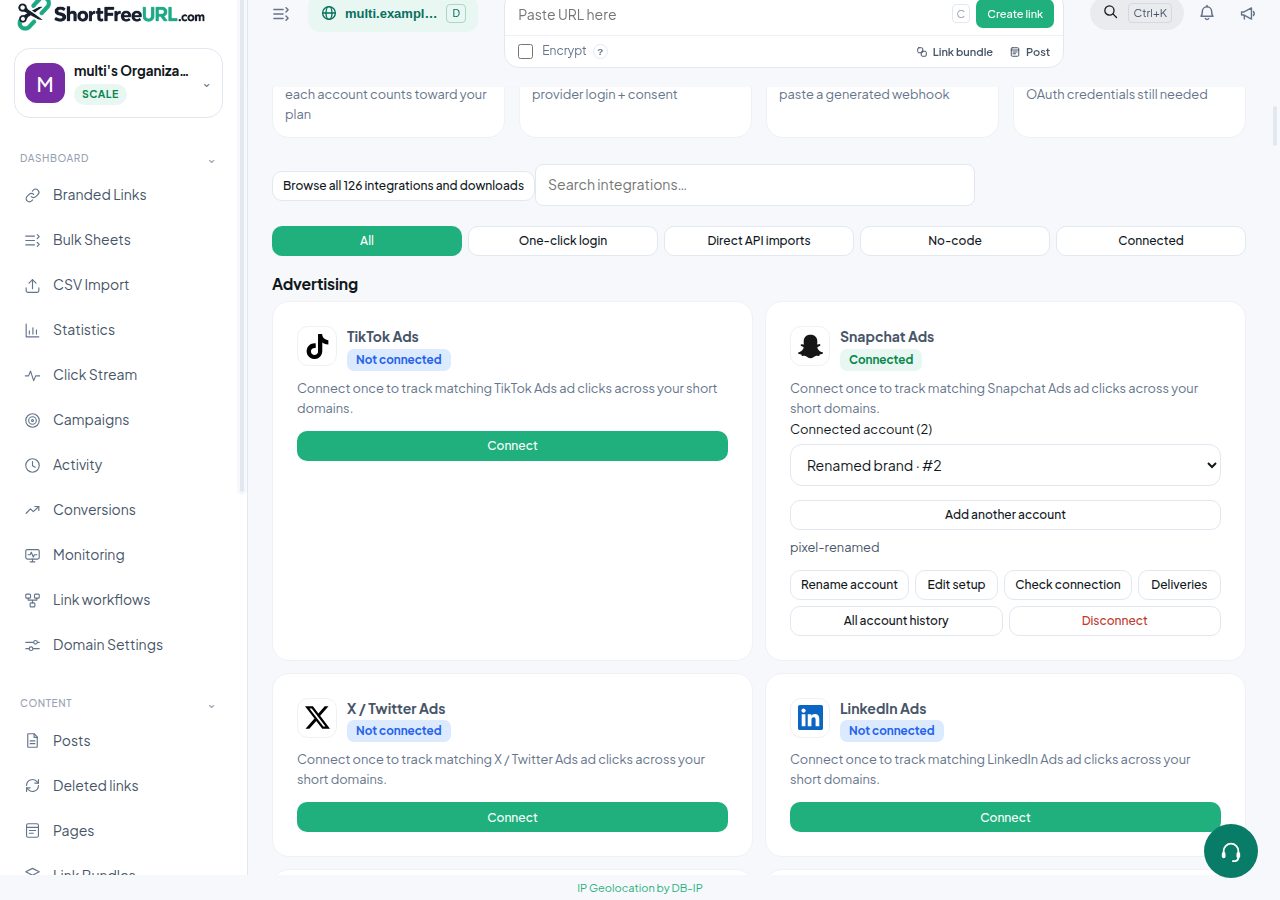
Task: Collapse the Content sidebar section
Action: [211, 705]
